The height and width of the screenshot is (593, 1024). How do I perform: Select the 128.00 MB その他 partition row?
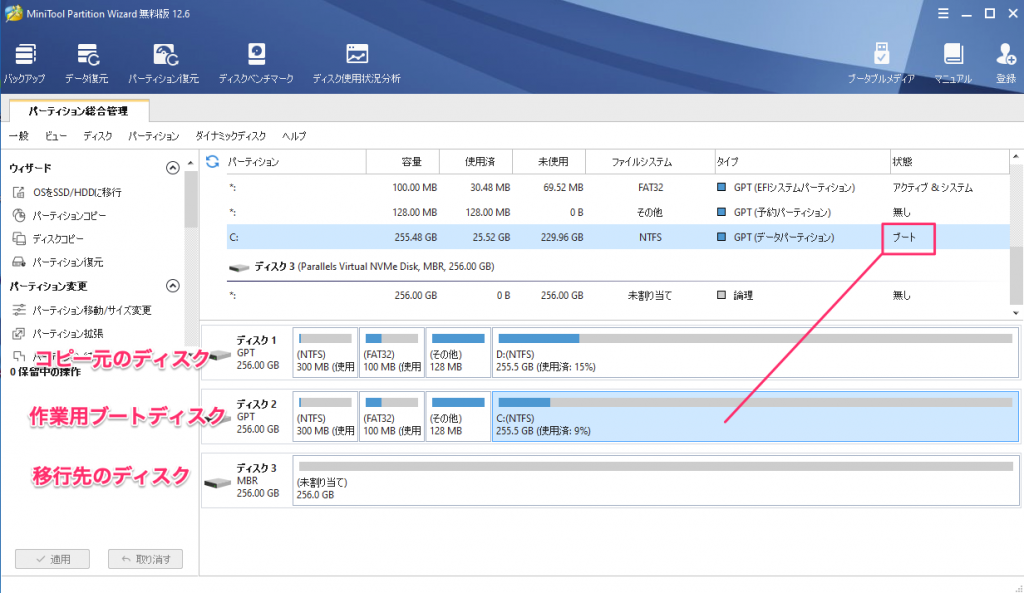pyautogui.click(x=618, y=212)
